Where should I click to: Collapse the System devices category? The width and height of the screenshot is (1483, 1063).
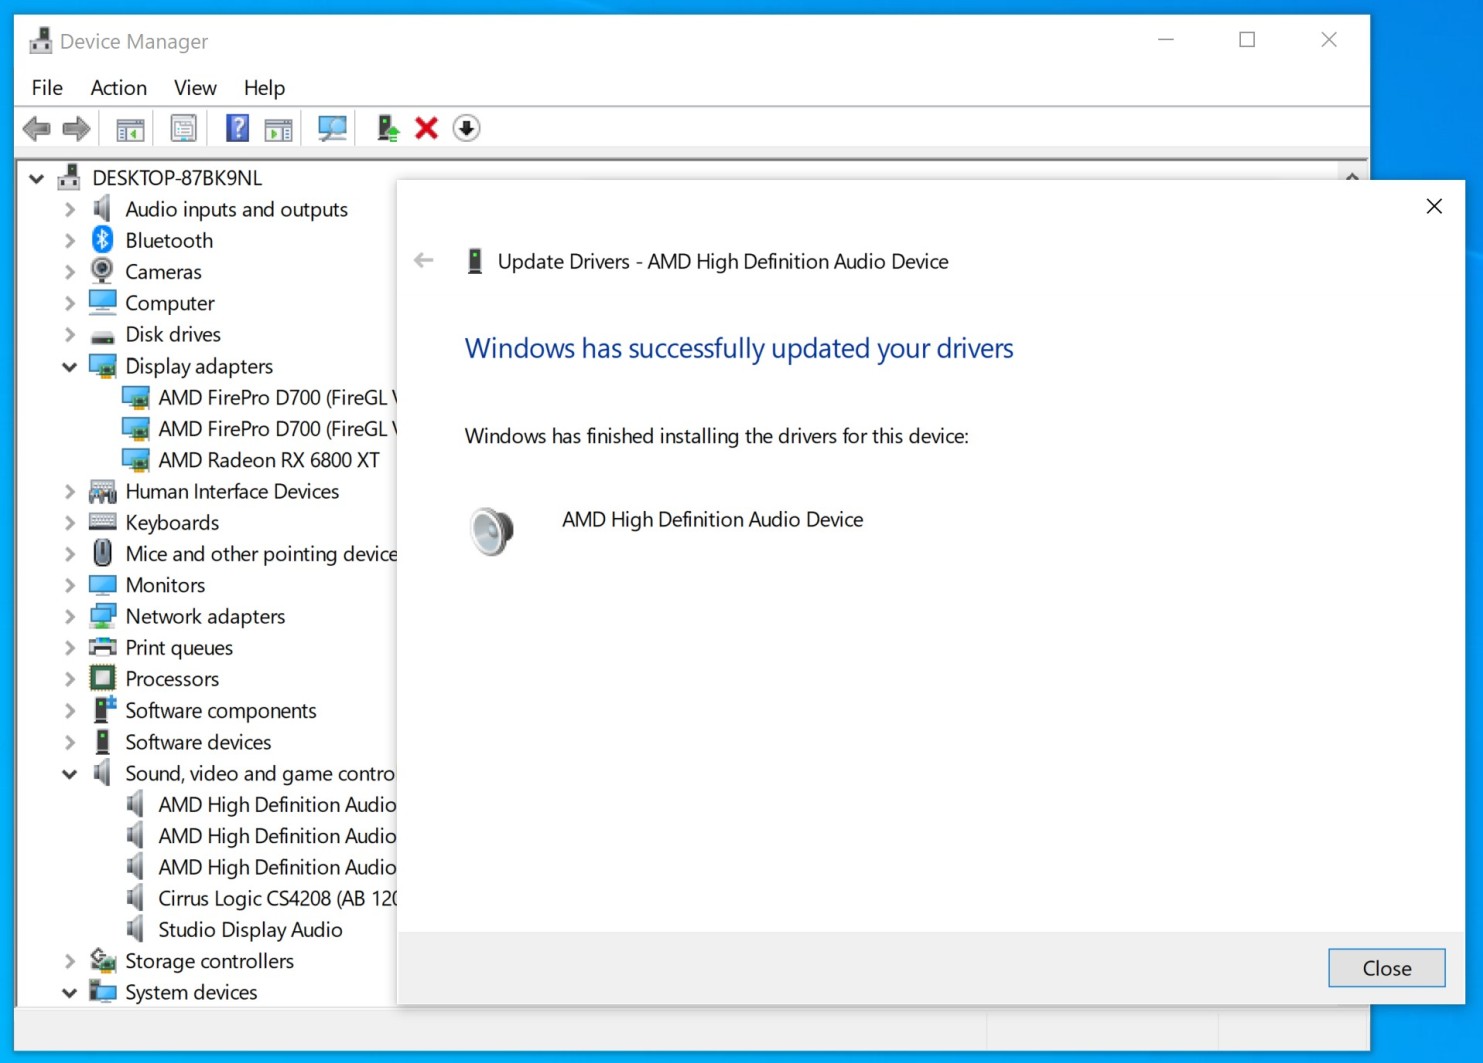70,993
